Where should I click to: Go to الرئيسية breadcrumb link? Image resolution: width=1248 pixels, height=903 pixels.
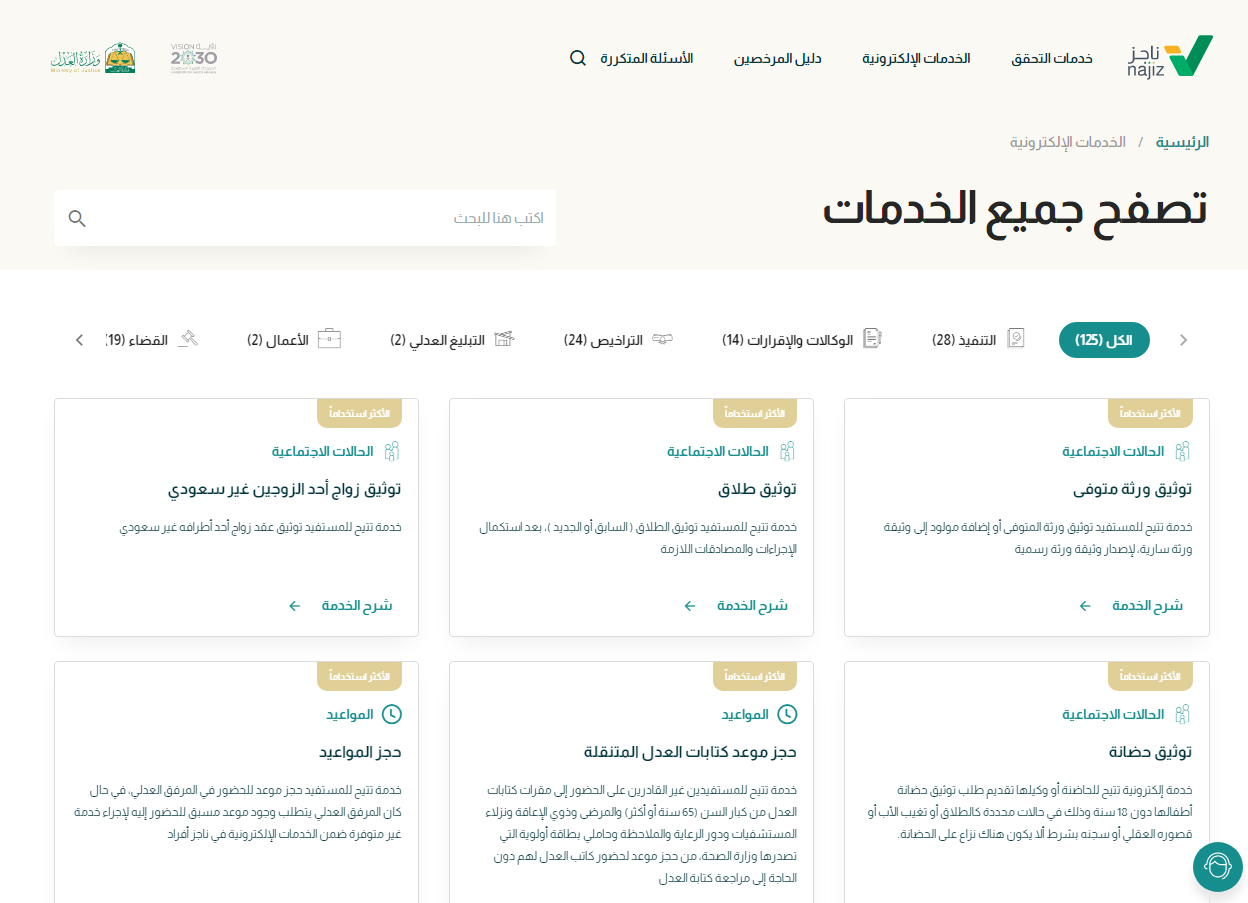click(1183, 142)
